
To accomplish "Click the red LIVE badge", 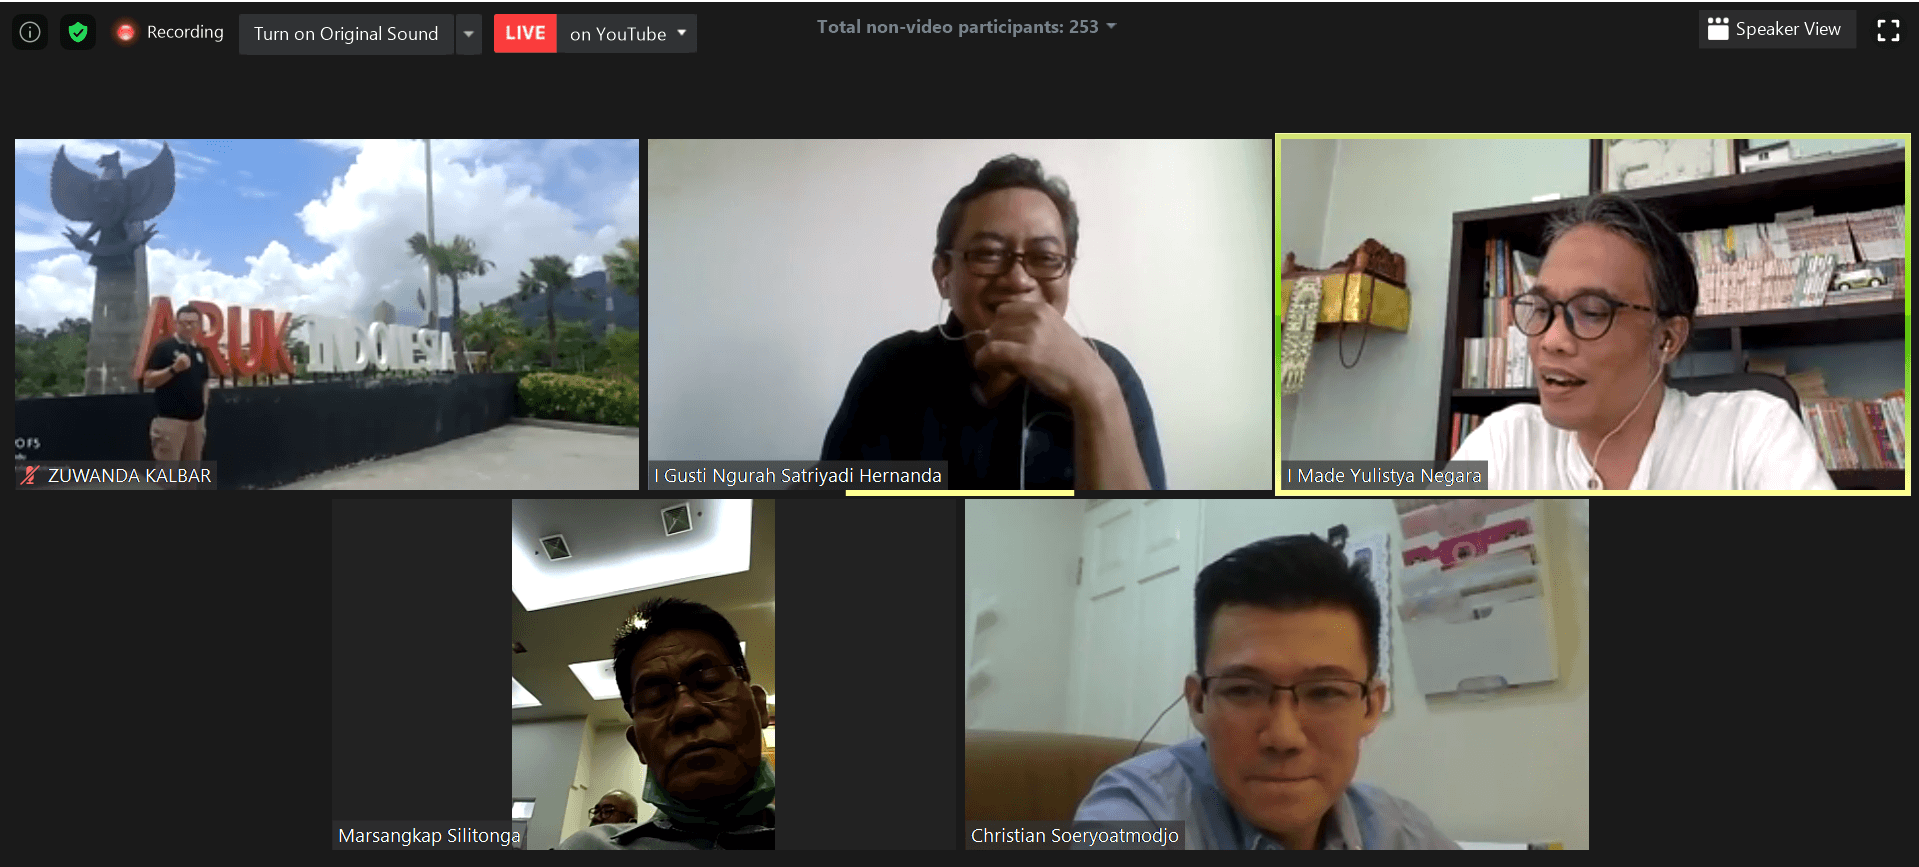I will click(525, 33).
